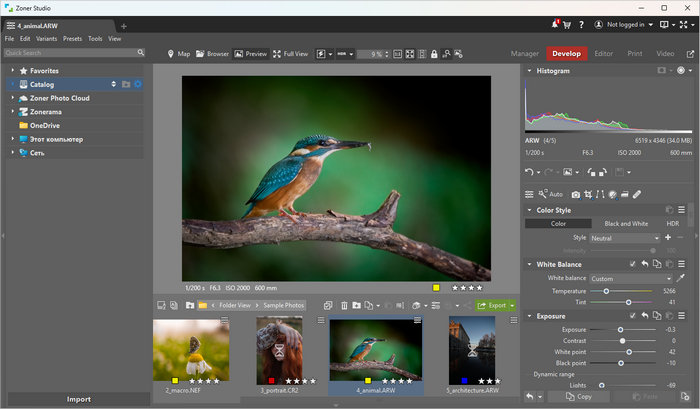Viewport: 700px width, 409px height.
Task: Toggle the Exposure adjustment checkbox
Action: point(632,316)
